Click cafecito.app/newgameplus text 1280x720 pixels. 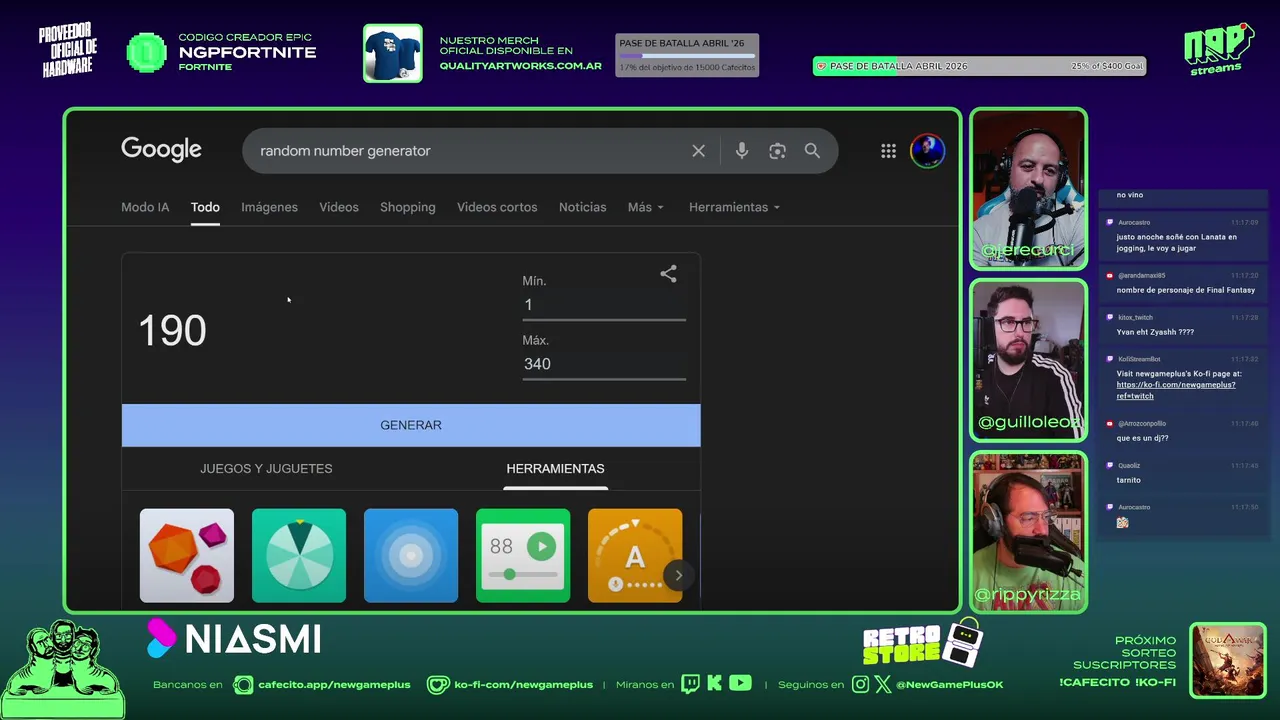click(334, 685)
